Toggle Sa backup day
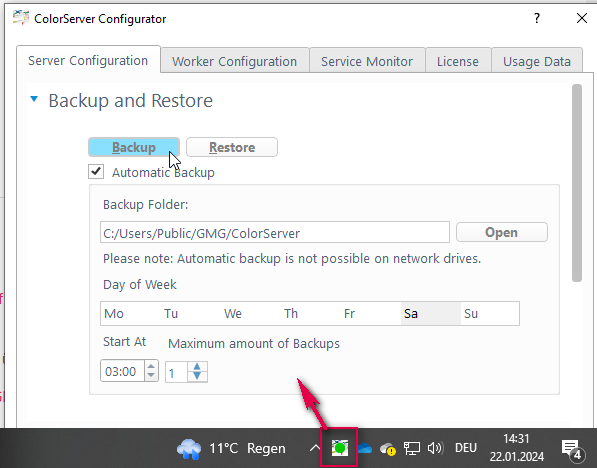Screen dimensions: 597x468 (431, 313)
